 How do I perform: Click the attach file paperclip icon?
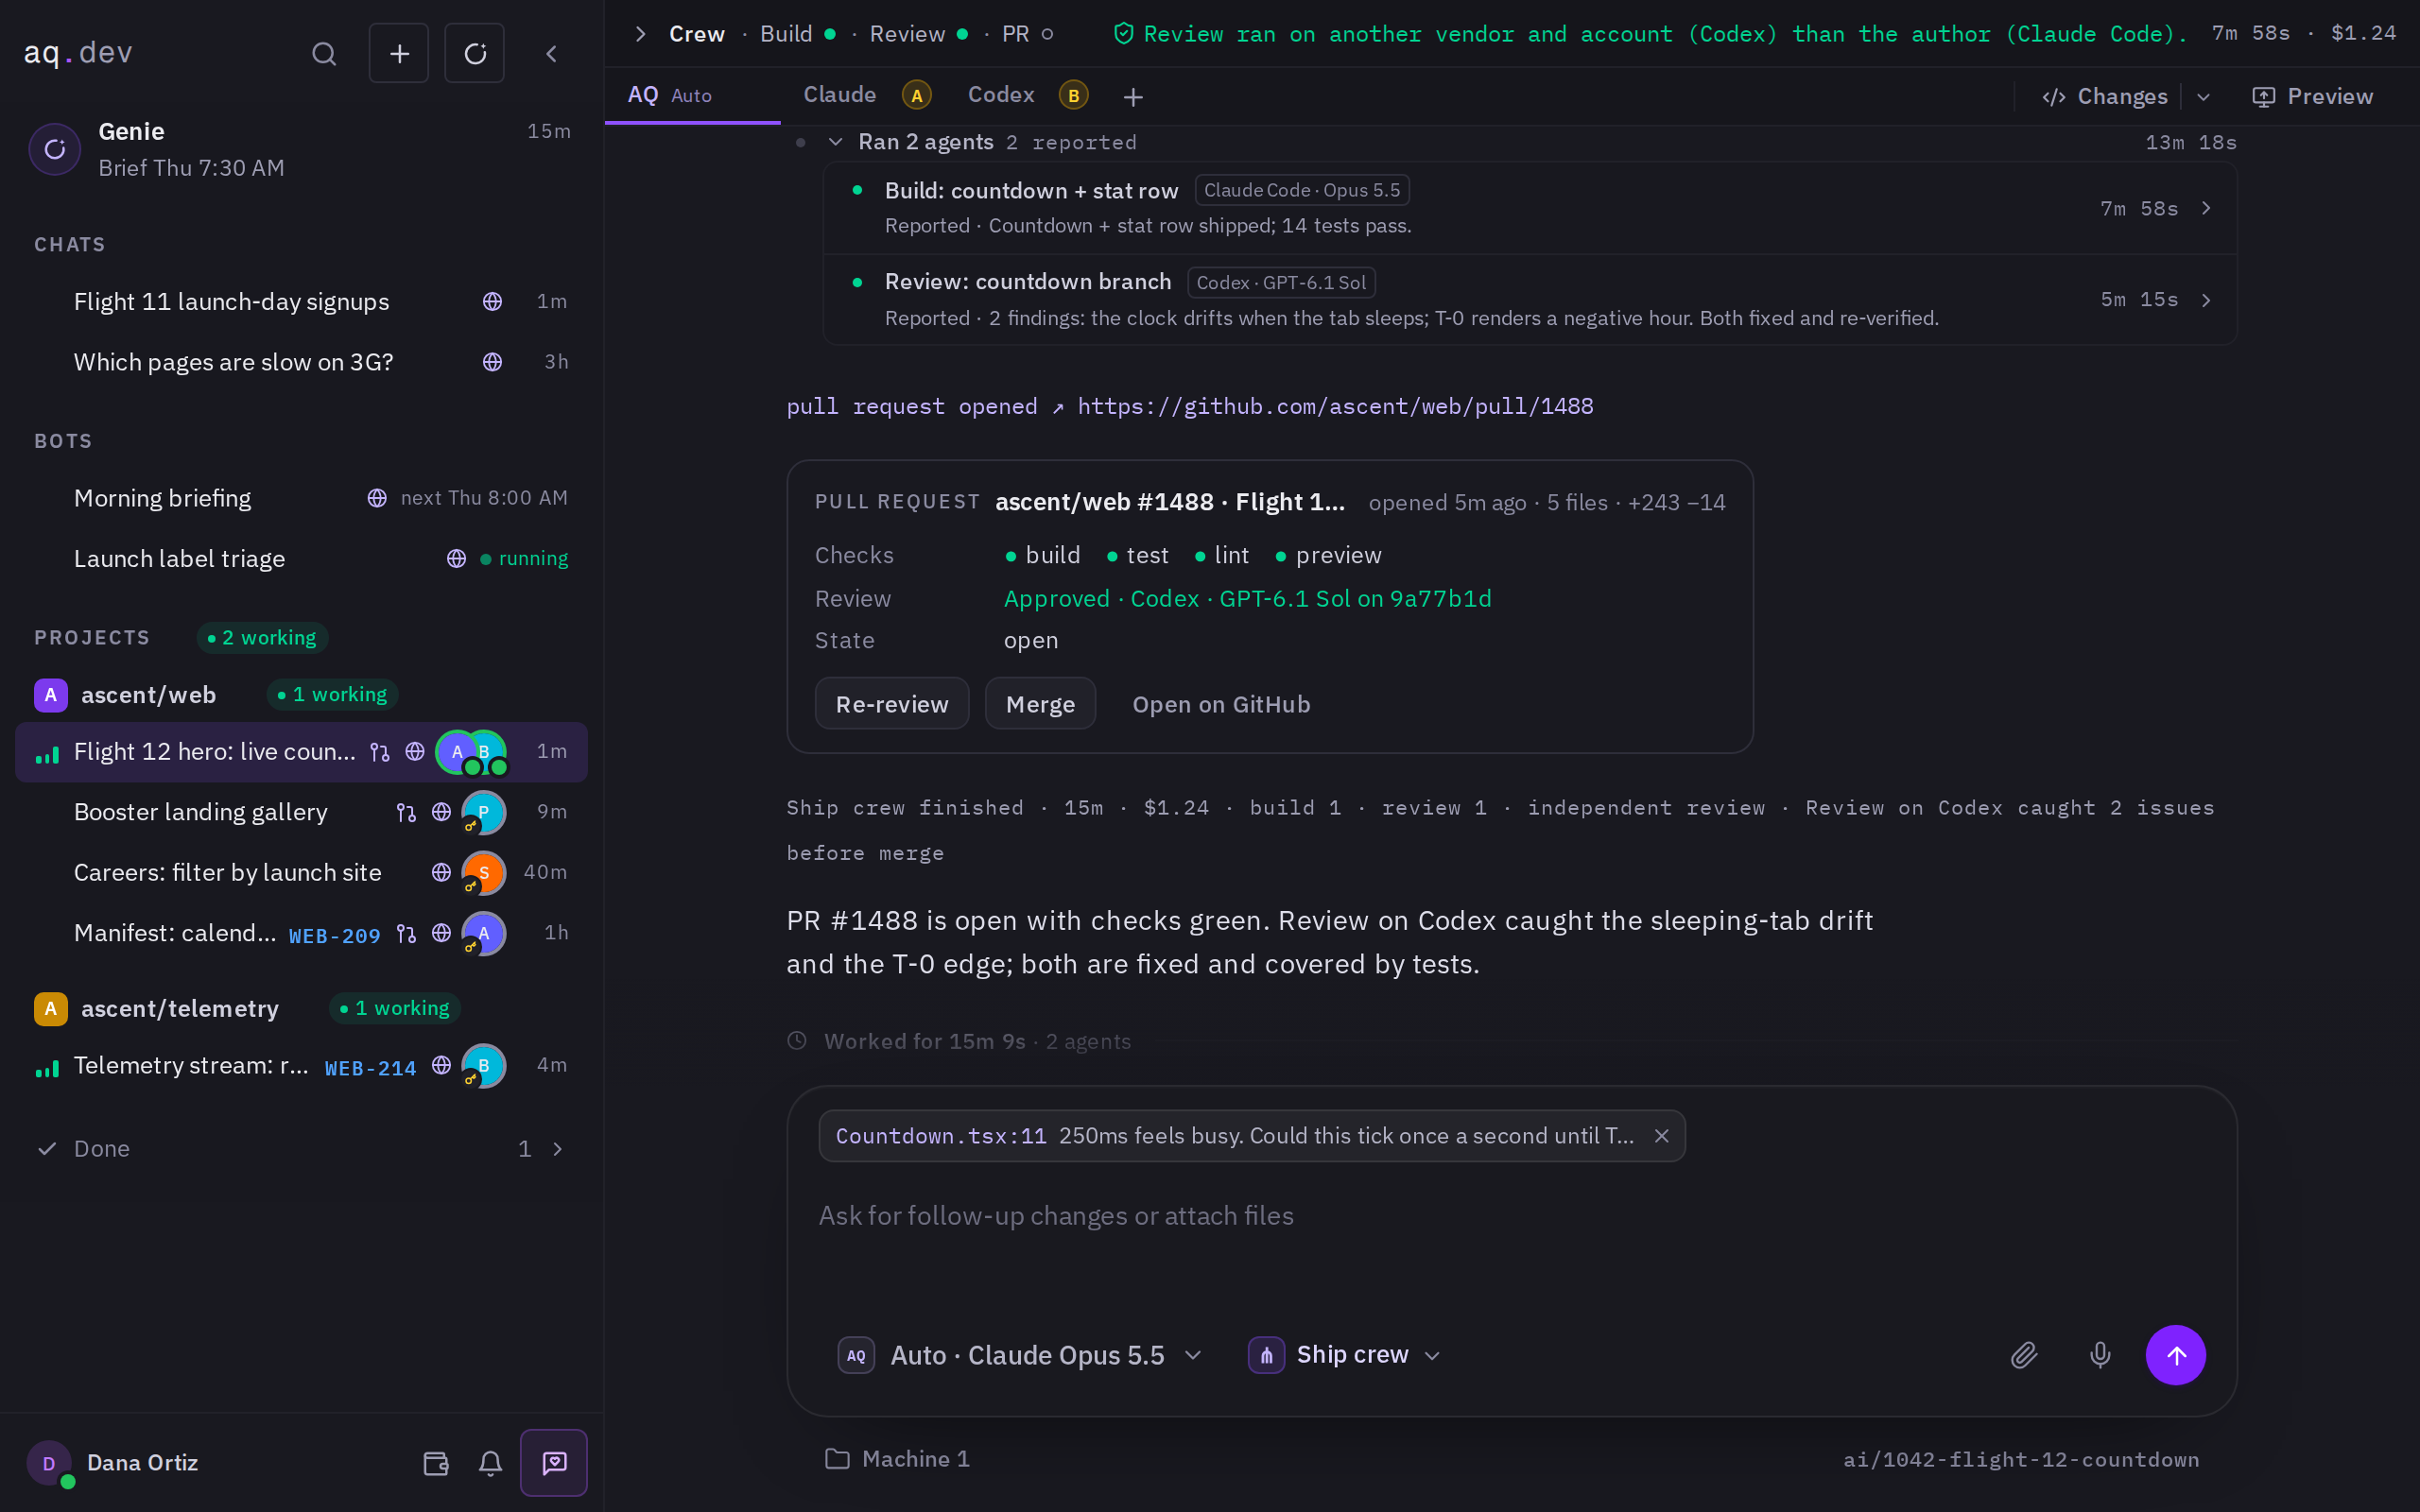pos(2024,1355)
